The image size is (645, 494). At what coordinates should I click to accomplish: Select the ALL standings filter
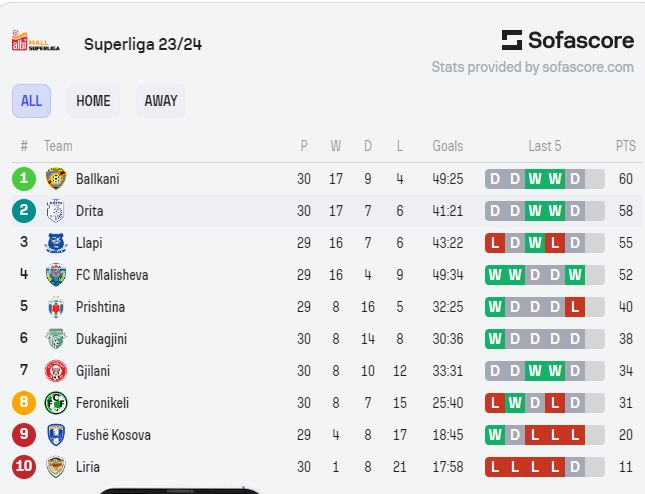(x=31, y=101)
